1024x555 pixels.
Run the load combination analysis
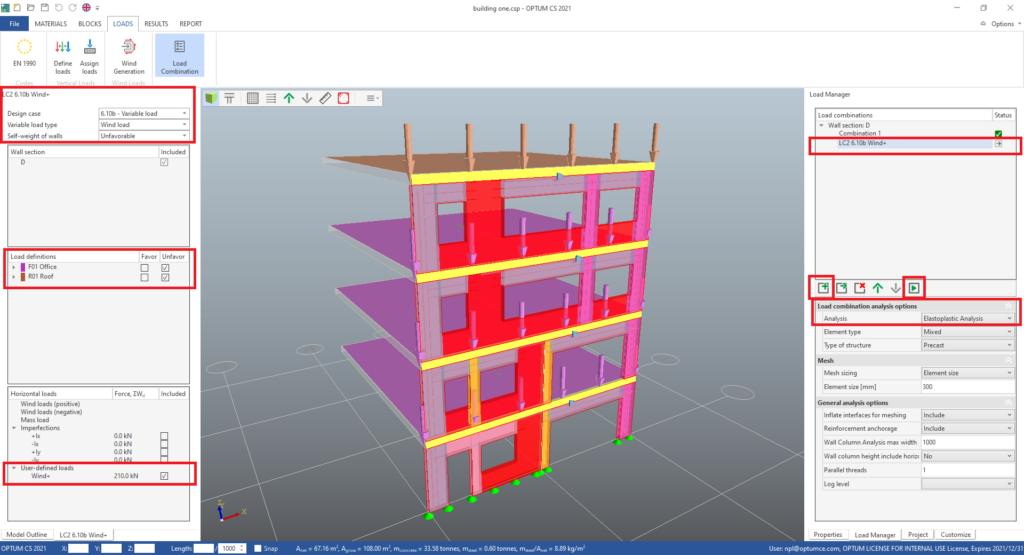914,288
